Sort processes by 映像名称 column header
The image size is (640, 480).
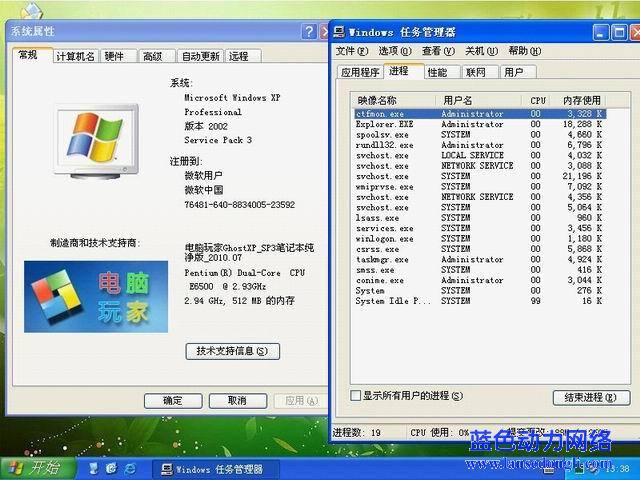pyautogui.click(x=393, y=100)
